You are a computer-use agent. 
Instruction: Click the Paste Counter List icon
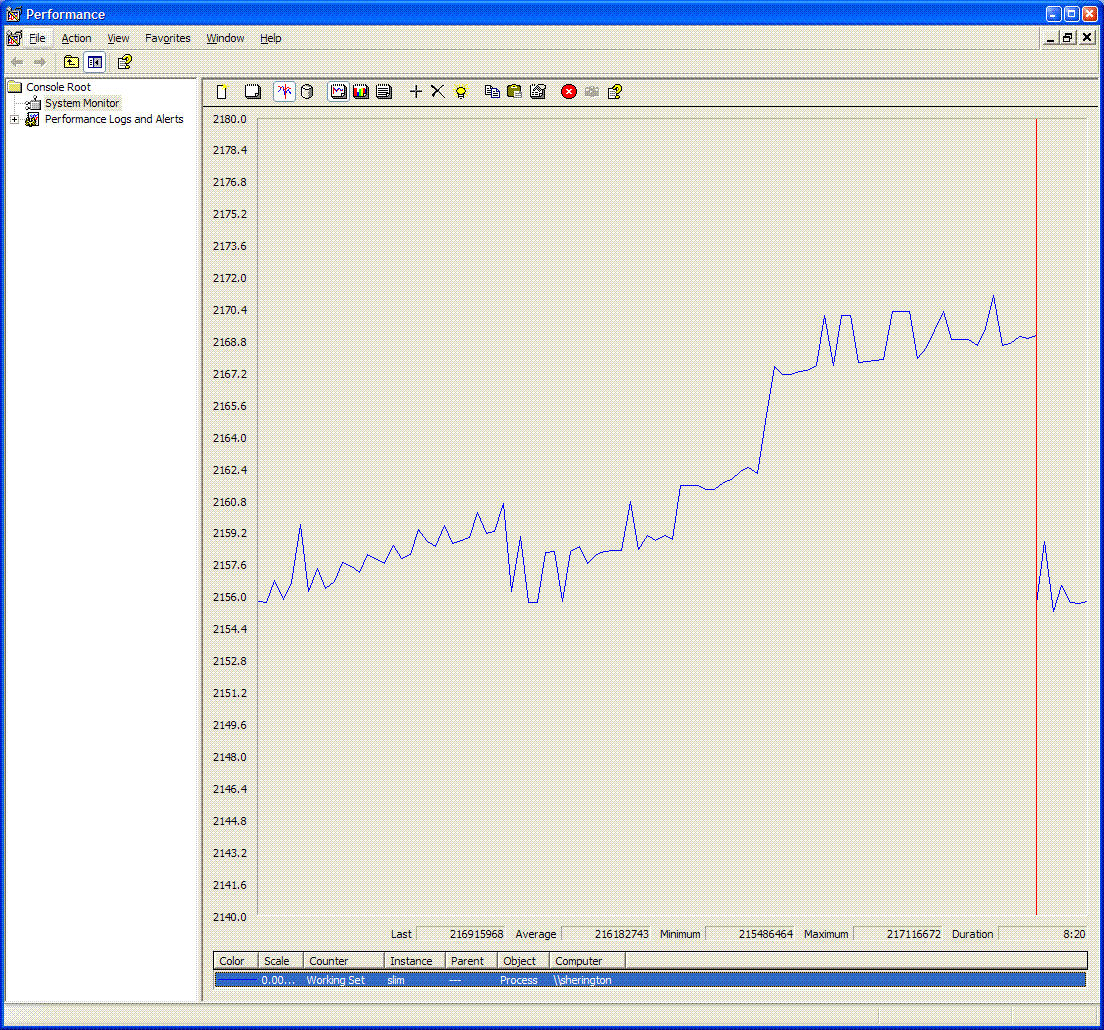[x=514, y=92]
